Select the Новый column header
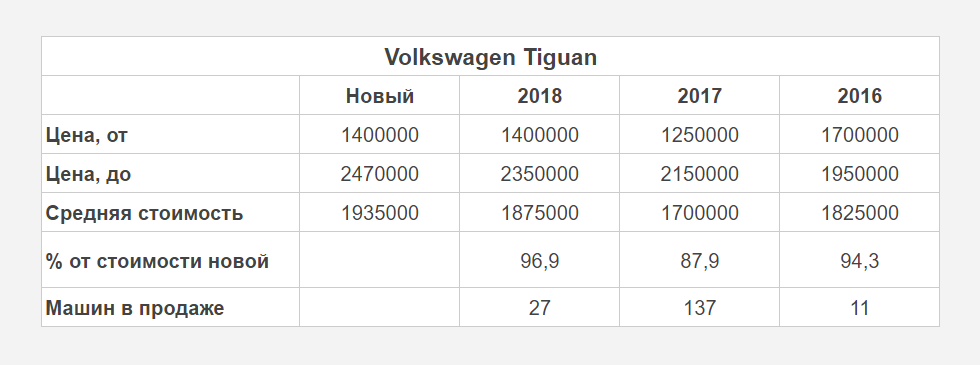980x365 pixels. pyautogui.click(x=379, y=96)
